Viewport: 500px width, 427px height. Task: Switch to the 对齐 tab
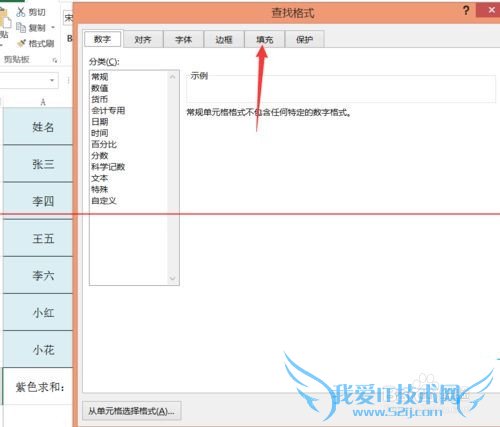click(x=143, y=40)
